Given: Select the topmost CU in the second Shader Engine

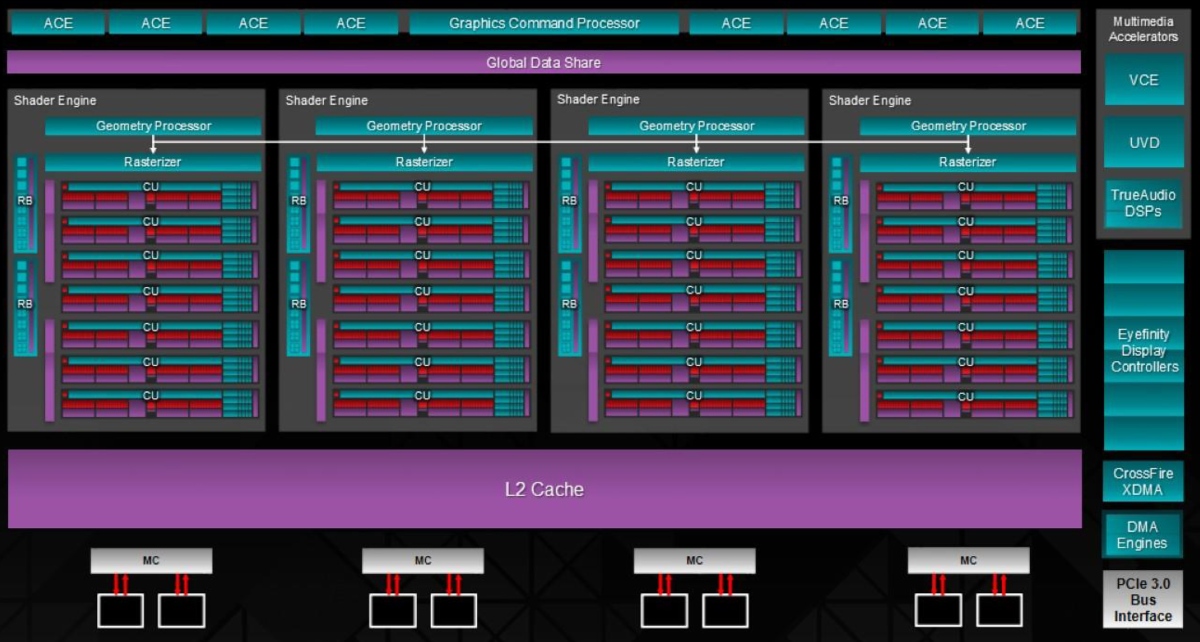Looking at the screenshot, I should click(430, 195).
